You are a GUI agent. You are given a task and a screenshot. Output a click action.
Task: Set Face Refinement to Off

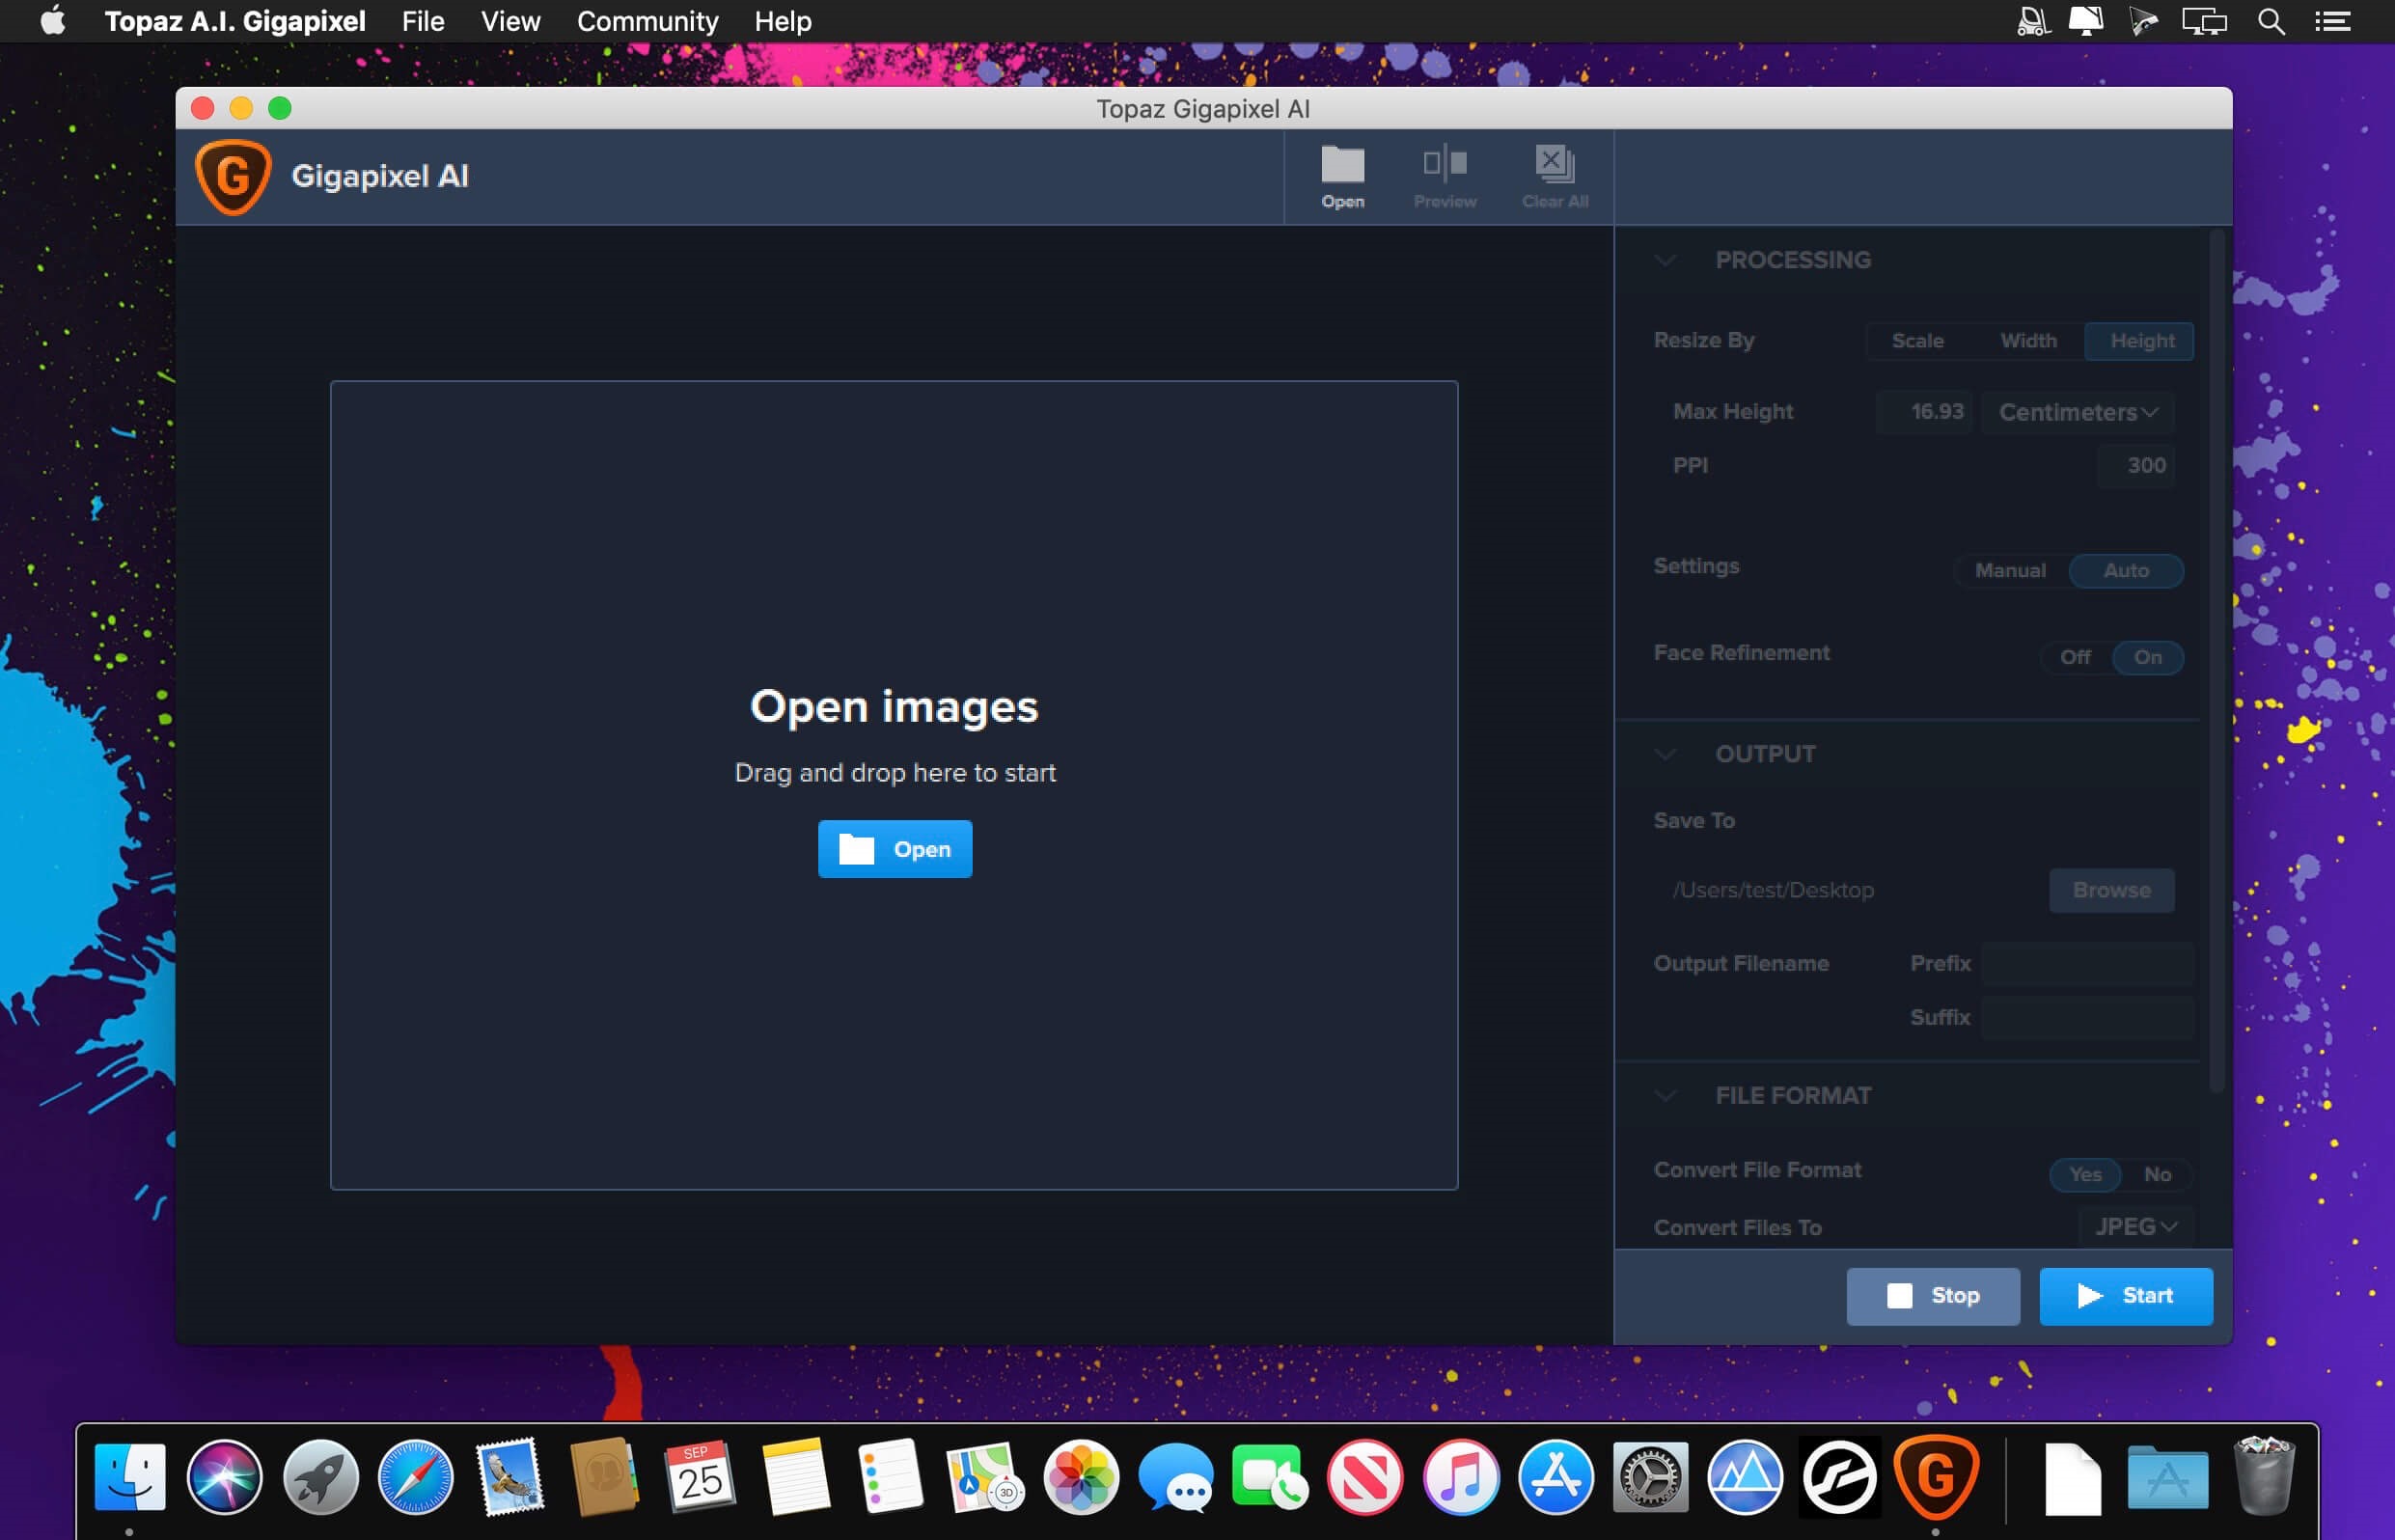click(x=2075, y=657)
